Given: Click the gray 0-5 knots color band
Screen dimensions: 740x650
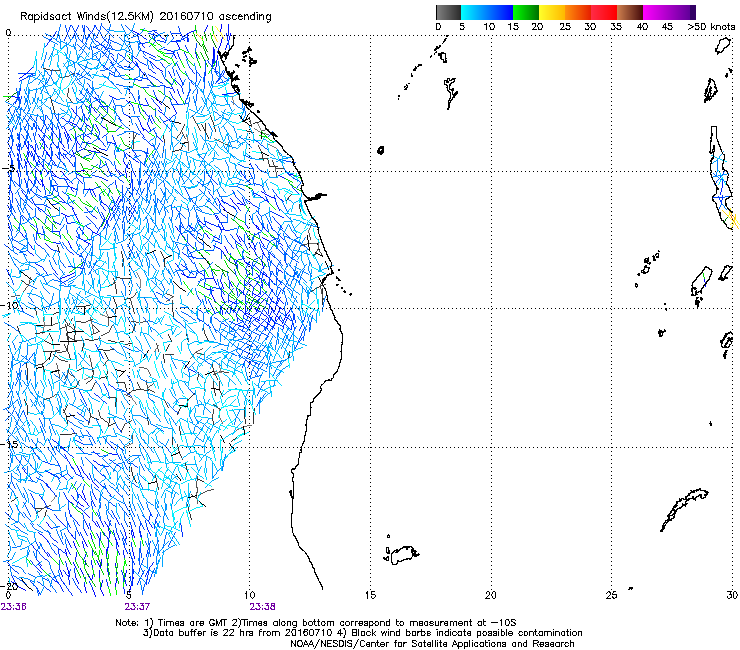Looking at the screenshot, I should [448, 12].
